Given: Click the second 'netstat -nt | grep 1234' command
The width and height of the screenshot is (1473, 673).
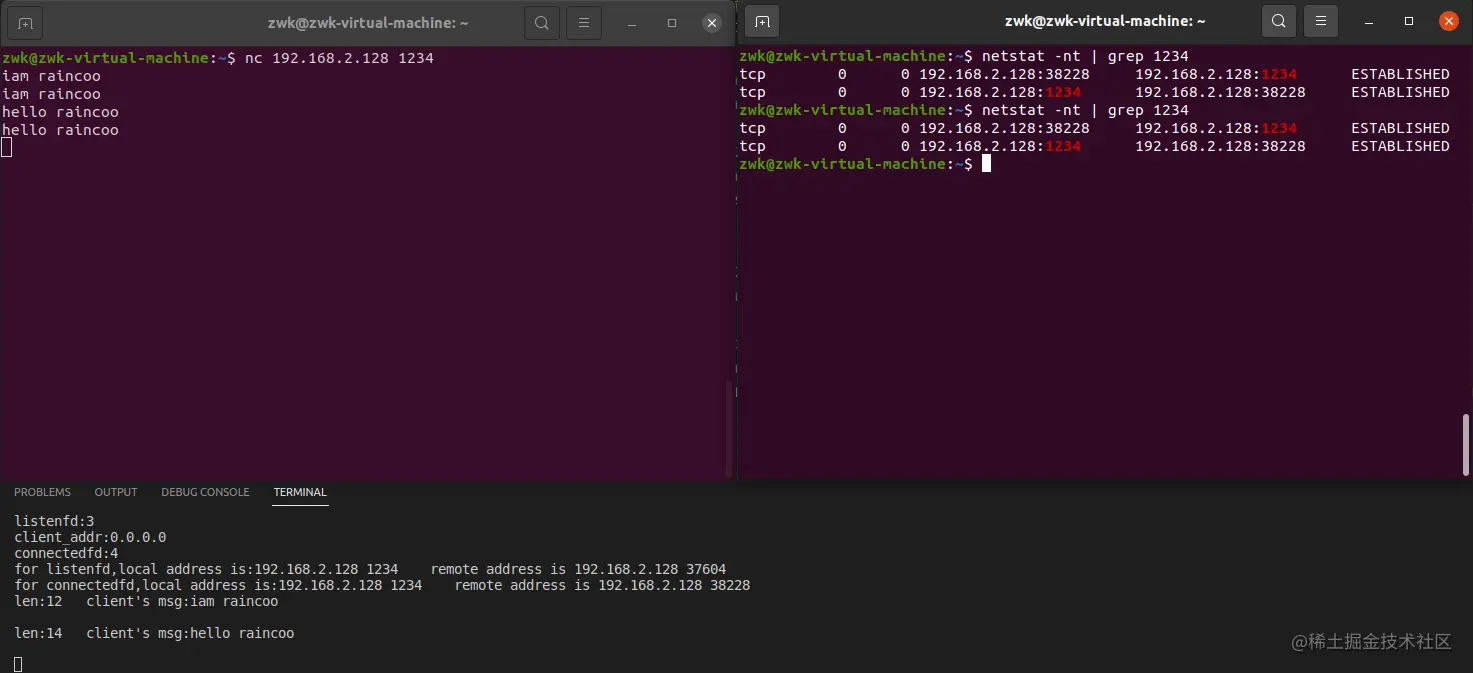Looking at the screenshot, I should 1085,110.
